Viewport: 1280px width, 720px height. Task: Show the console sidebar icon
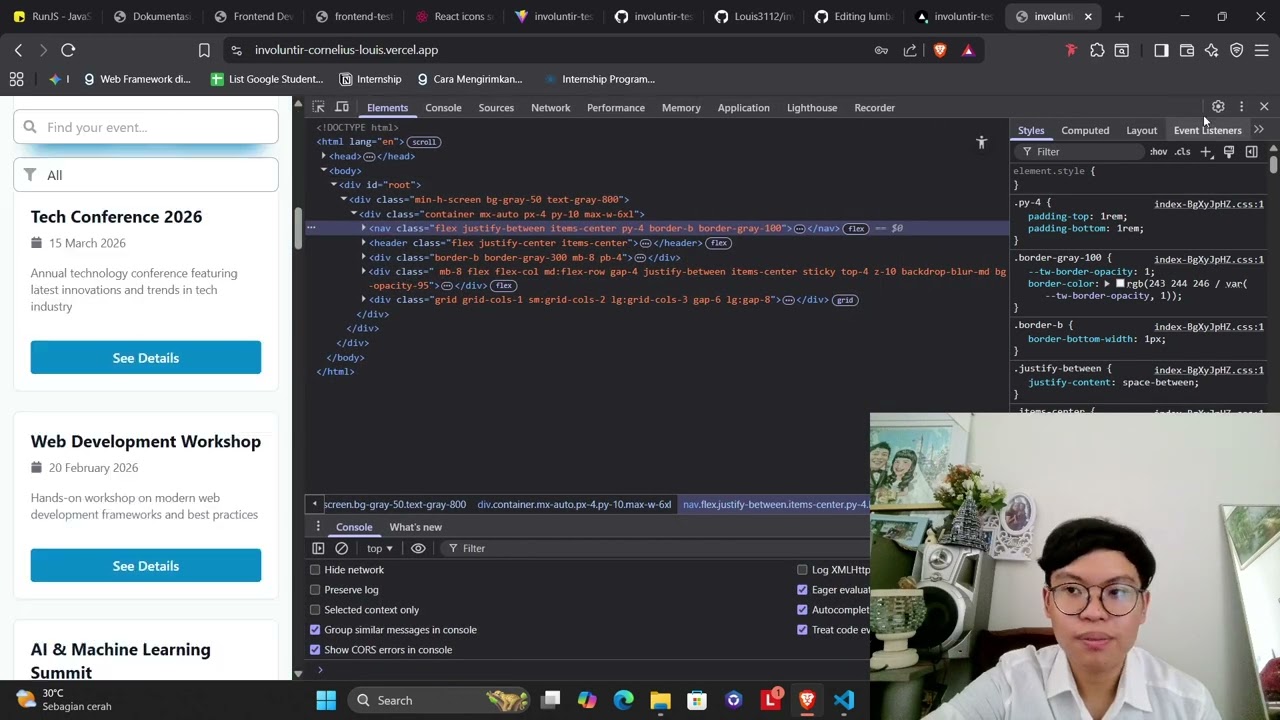(318, 548)
